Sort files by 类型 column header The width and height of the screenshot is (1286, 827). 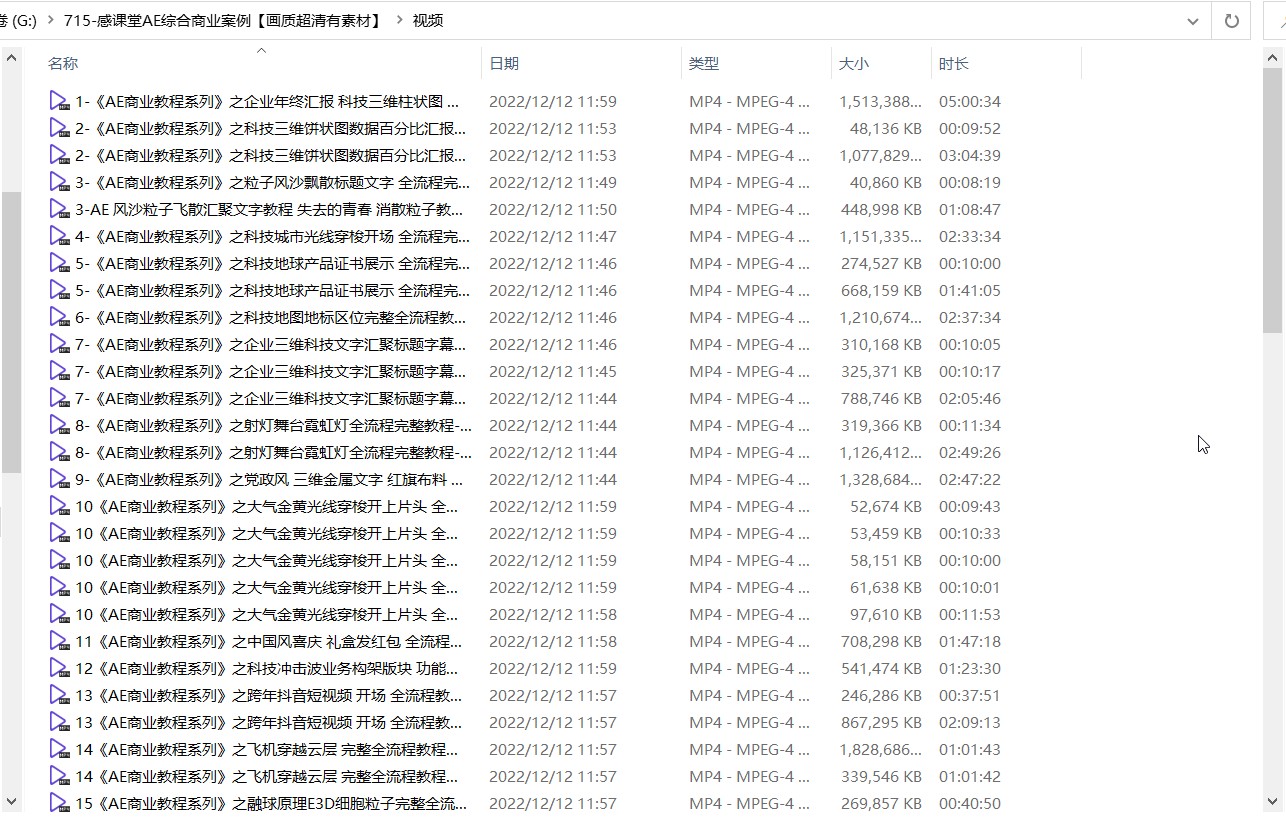(704, 63)
